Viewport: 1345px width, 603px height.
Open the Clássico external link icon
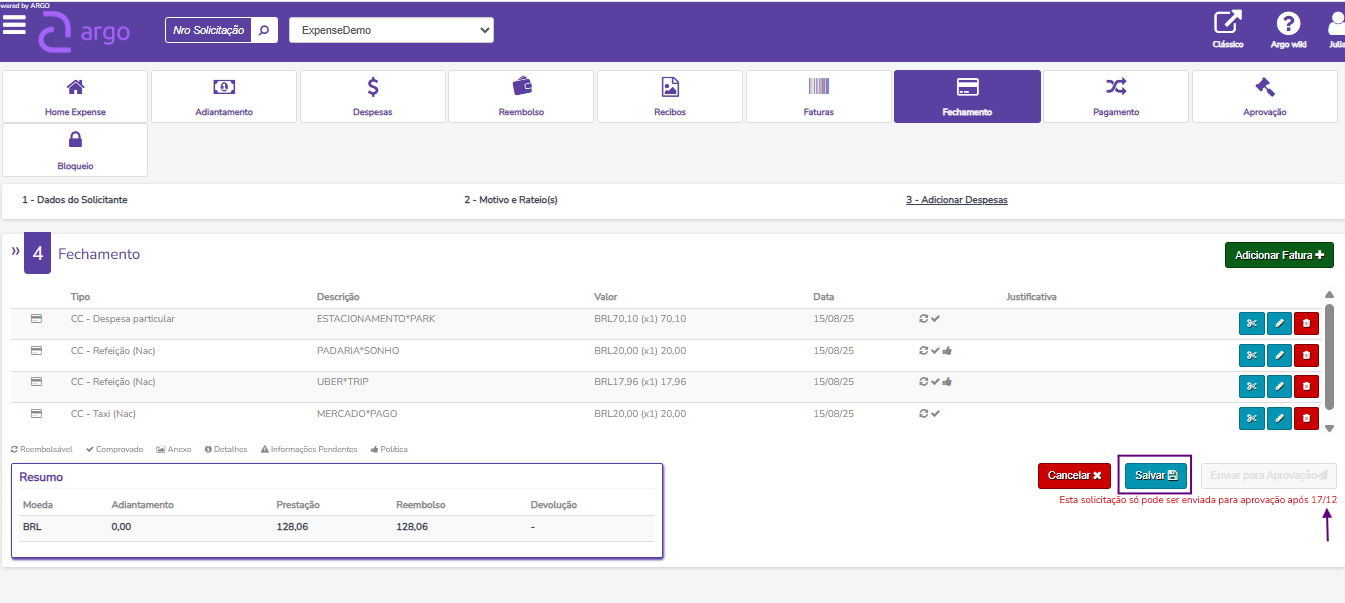click(x=1227, y=24)
